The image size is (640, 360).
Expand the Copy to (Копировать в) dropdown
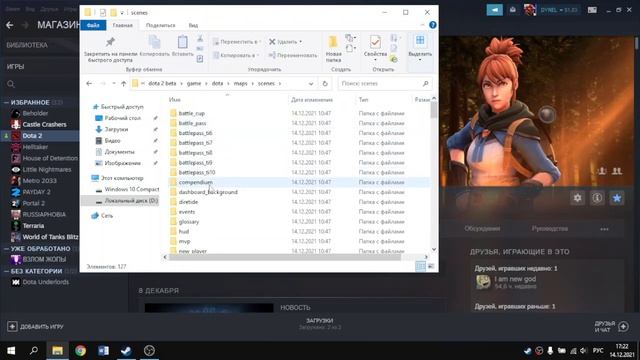click(x=236, y=55)
